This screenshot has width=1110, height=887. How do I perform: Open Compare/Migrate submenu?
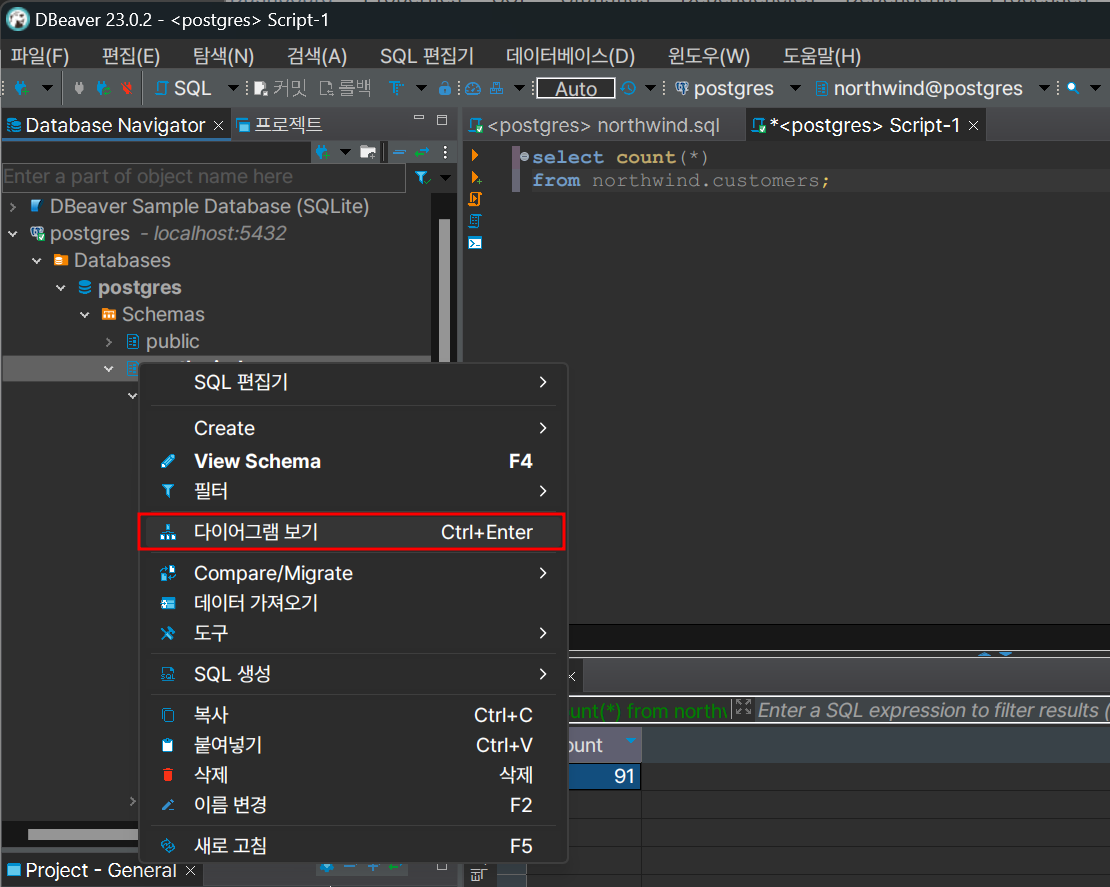coord(353,573)
